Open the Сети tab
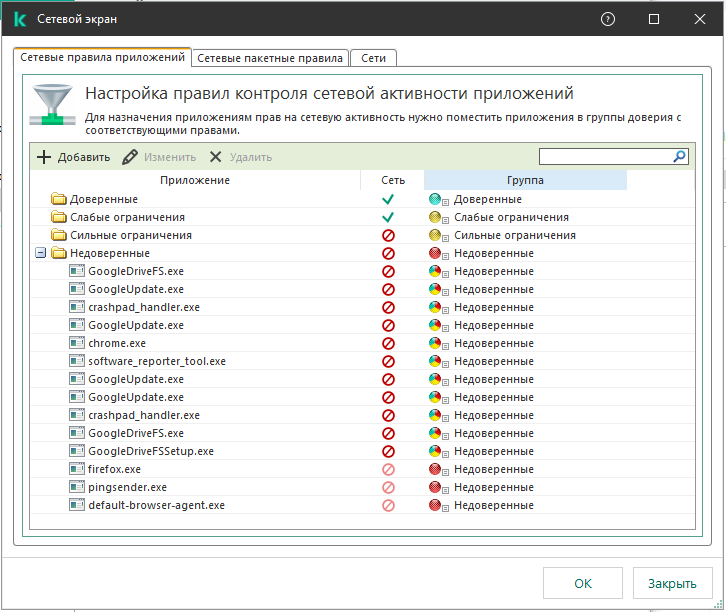Screen dimensions: 726x612 (x=373, y=58)
